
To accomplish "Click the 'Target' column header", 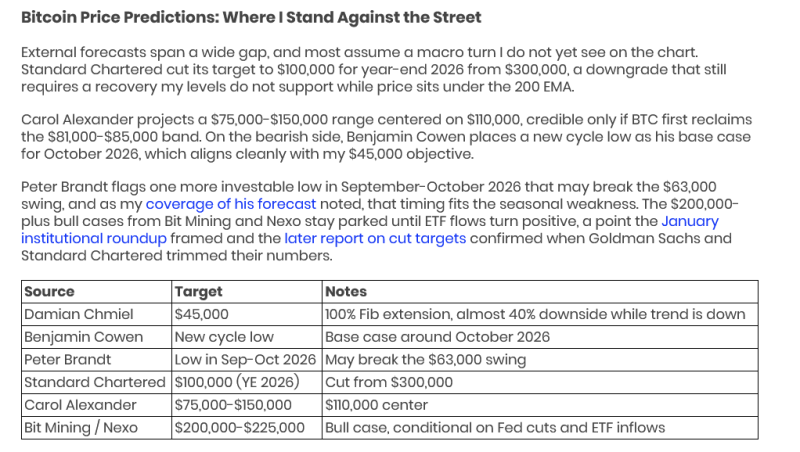I will (x=247, y=291).
